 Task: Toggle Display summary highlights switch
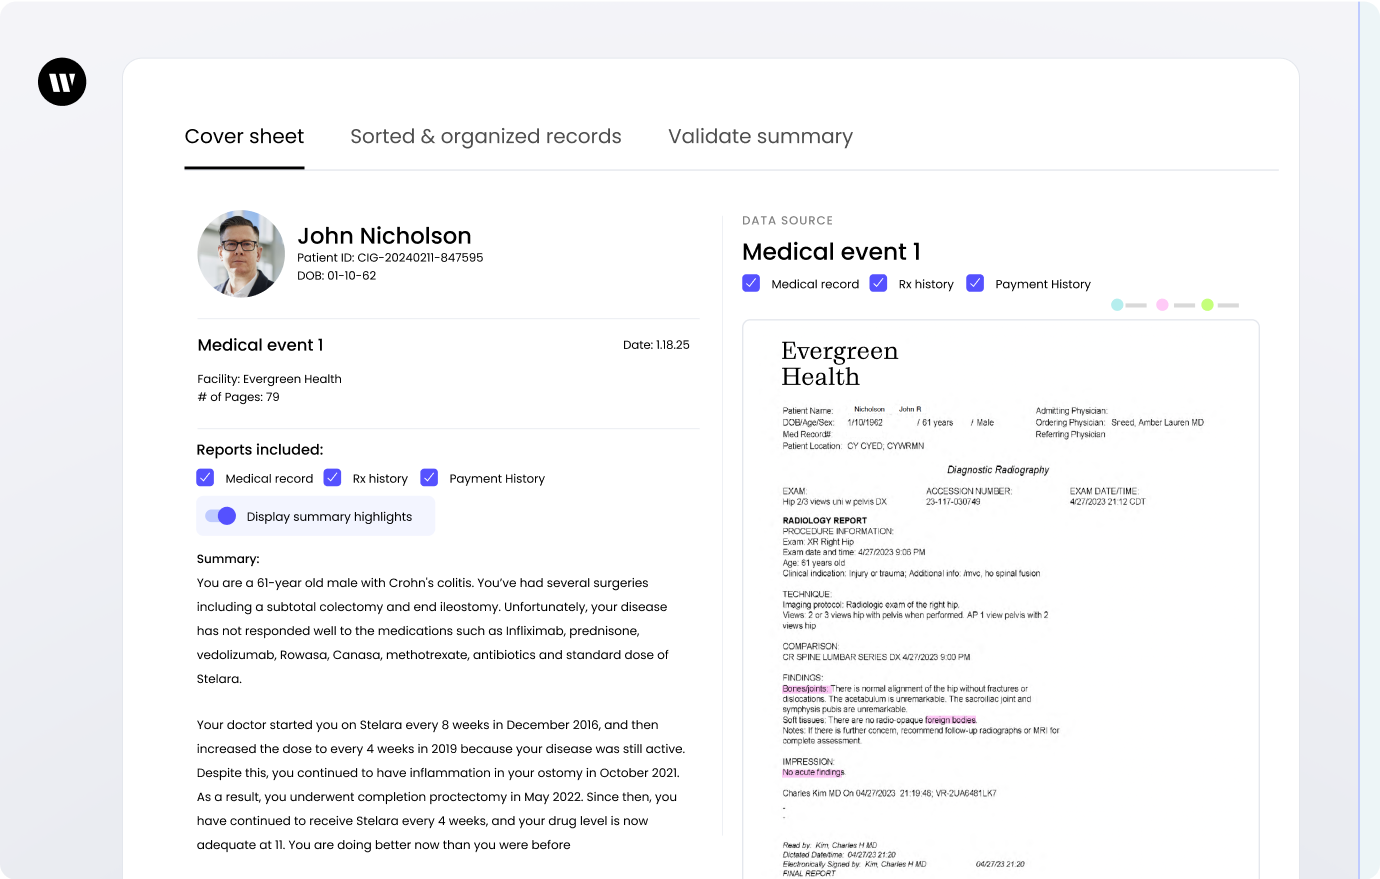(221, 516)
